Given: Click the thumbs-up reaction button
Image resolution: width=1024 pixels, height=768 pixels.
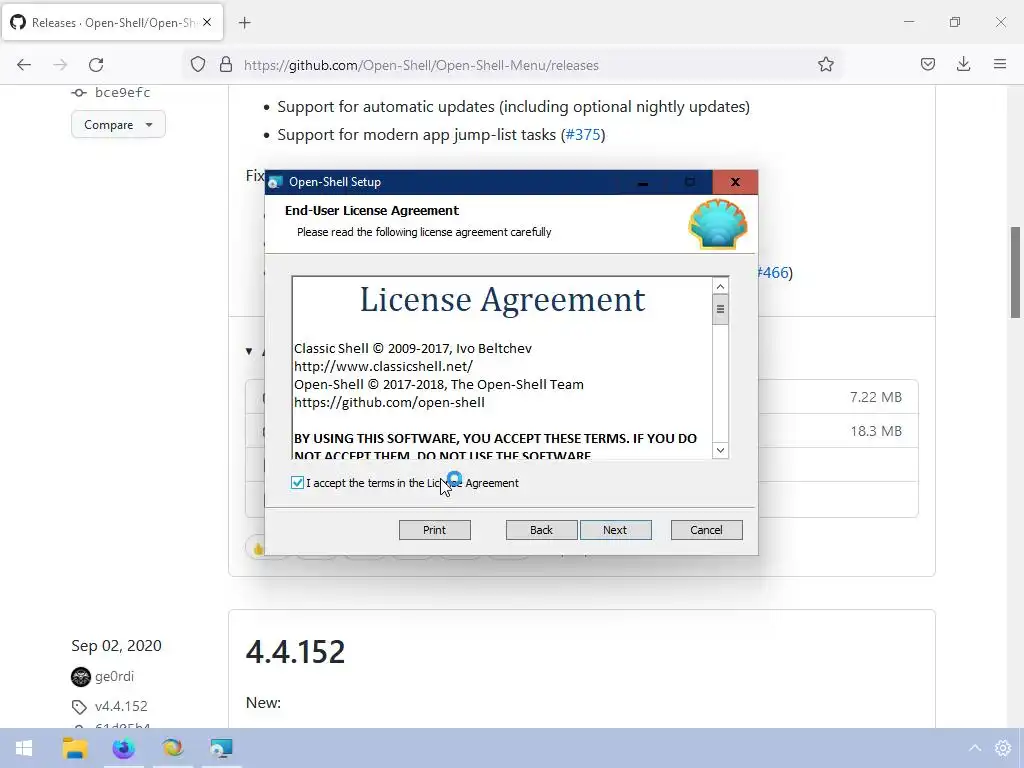Looking at the screenshot, I should [259, 549].
